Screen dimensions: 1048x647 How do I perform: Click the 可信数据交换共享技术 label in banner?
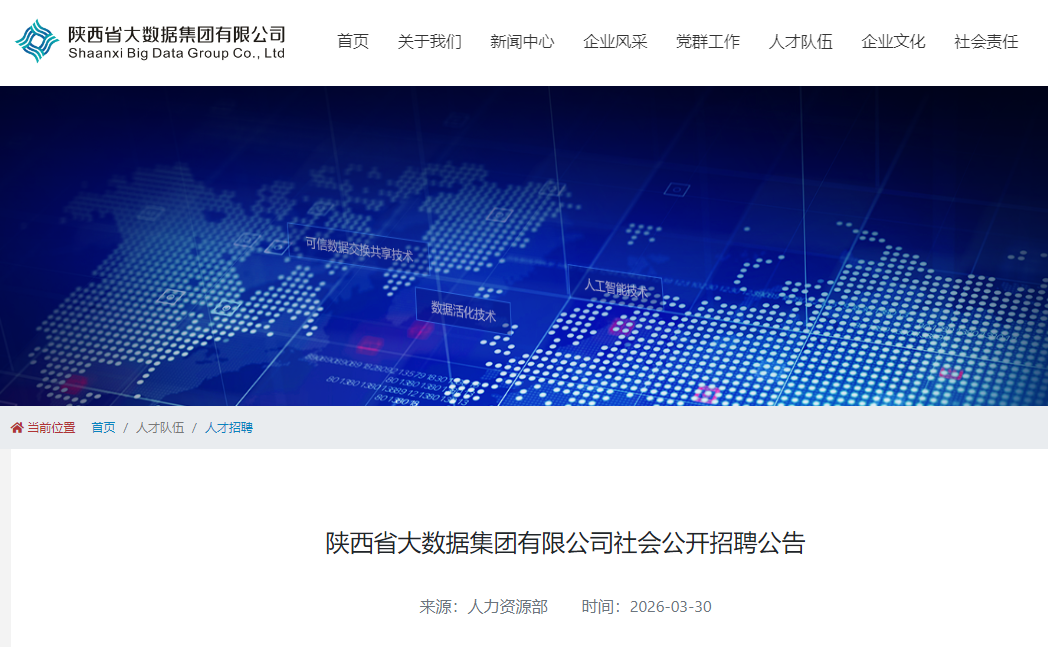pyautogui.click(x=359, y=249)
